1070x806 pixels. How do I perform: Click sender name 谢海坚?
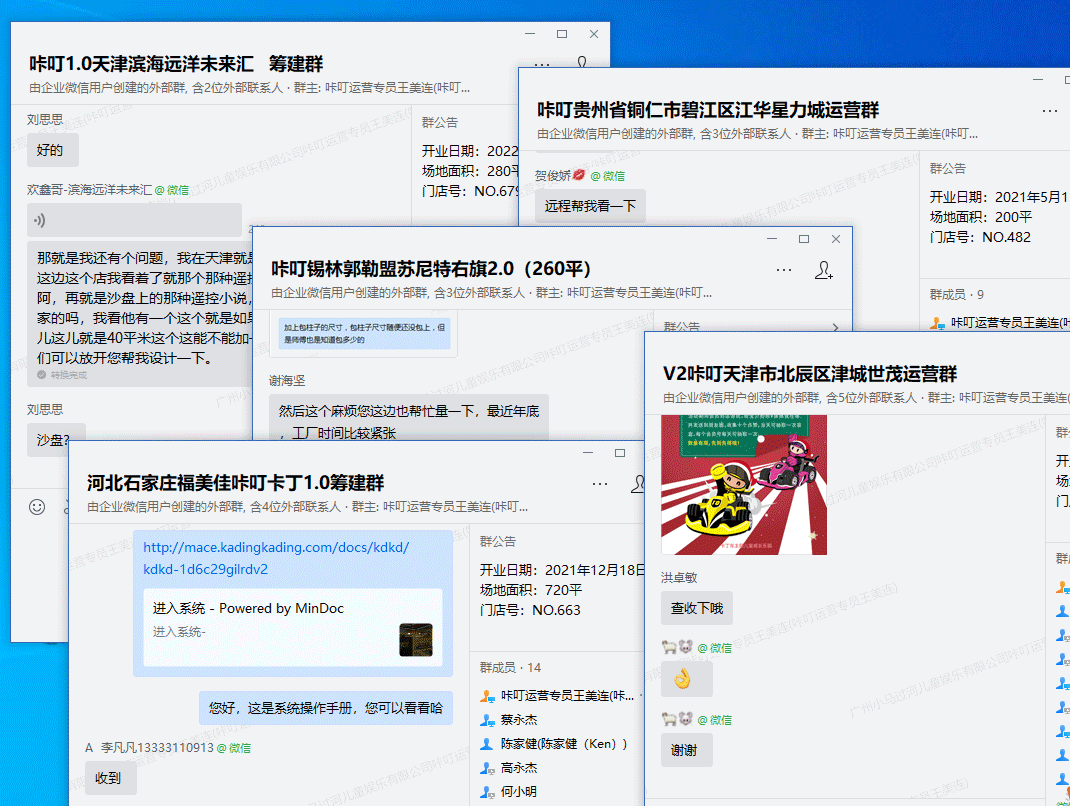[287, 380]
